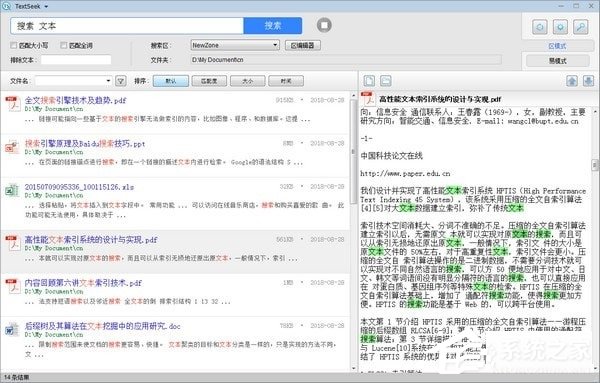The width and height of the screenshot is (600, 383).
Task: Click scroll-down arrow of results list
Action: pos(353,368)
